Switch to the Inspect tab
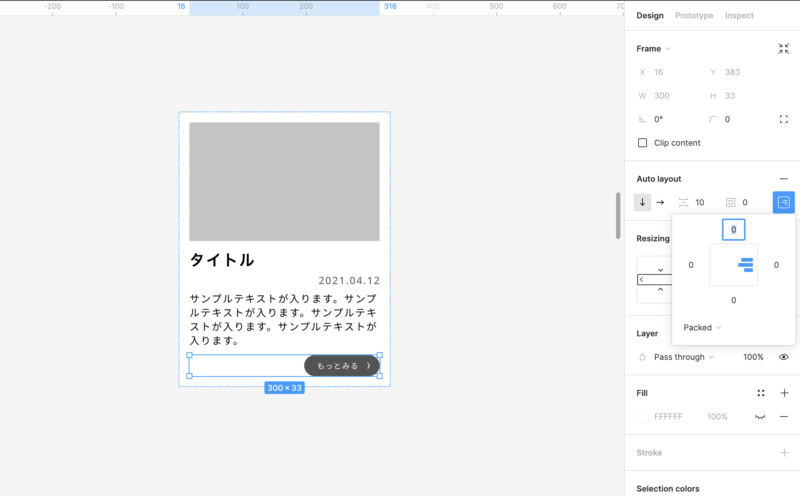This screenshot has width=800, height=496. (739, 16)
